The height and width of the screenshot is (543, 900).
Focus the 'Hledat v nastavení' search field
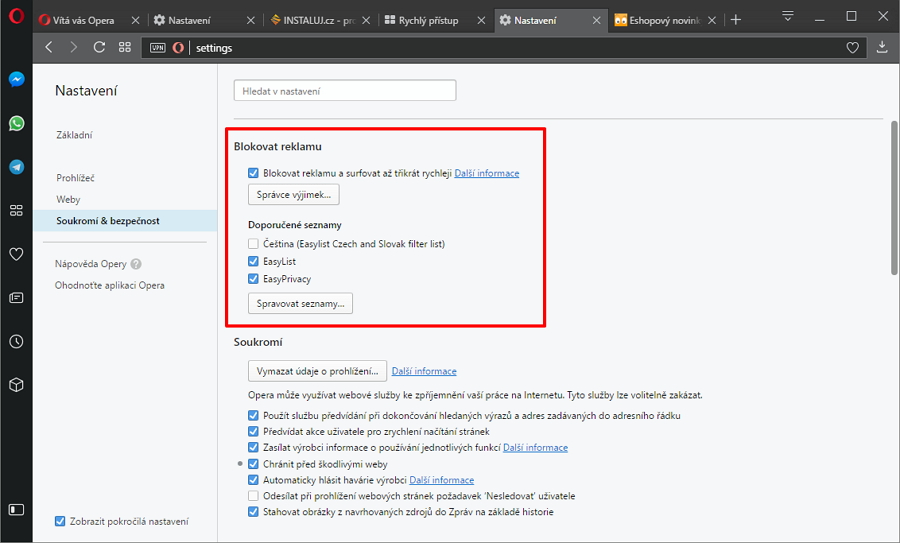345,91
